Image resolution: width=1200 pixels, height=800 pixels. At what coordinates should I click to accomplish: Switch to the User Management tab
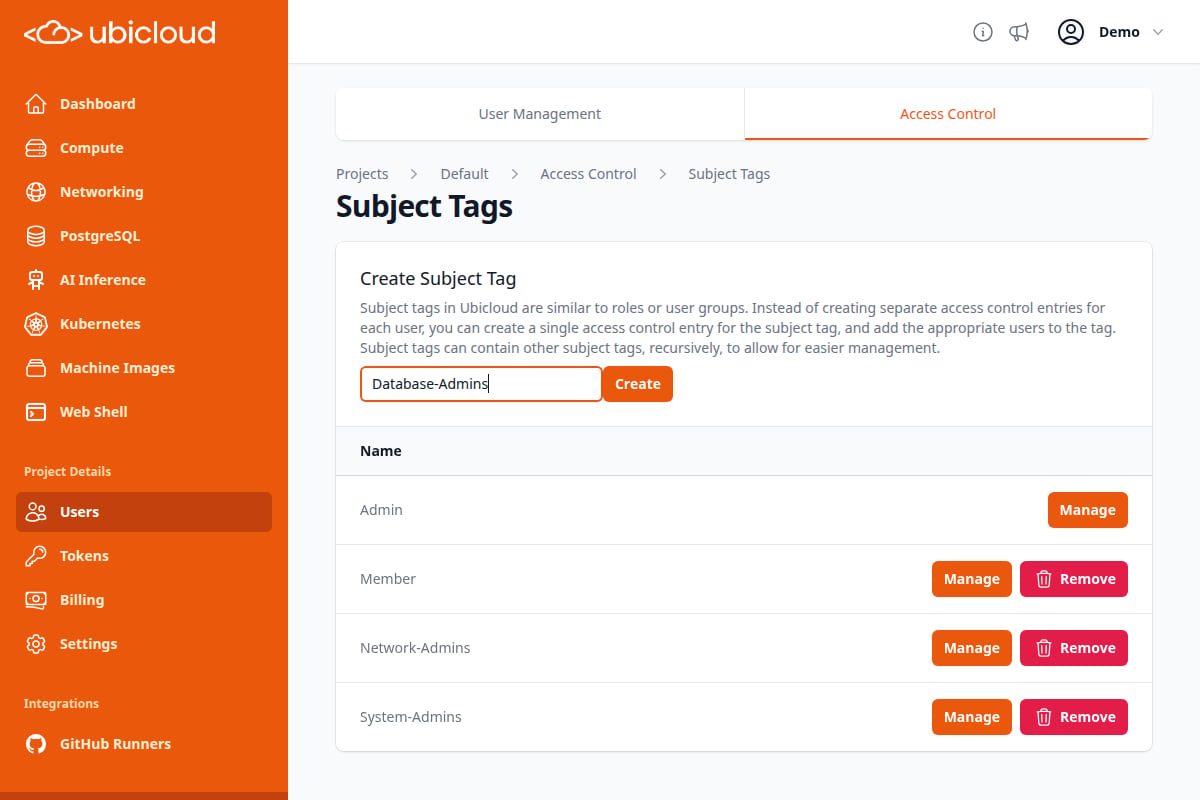[x=540, y=114]
